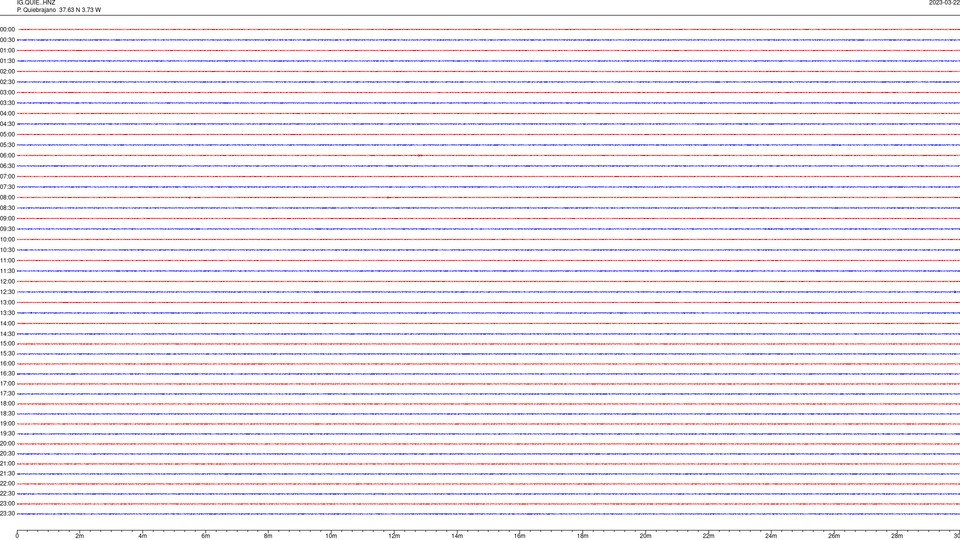Choose the 19:30 time row label
Screen dimensions: 960x540
point(7,434)
